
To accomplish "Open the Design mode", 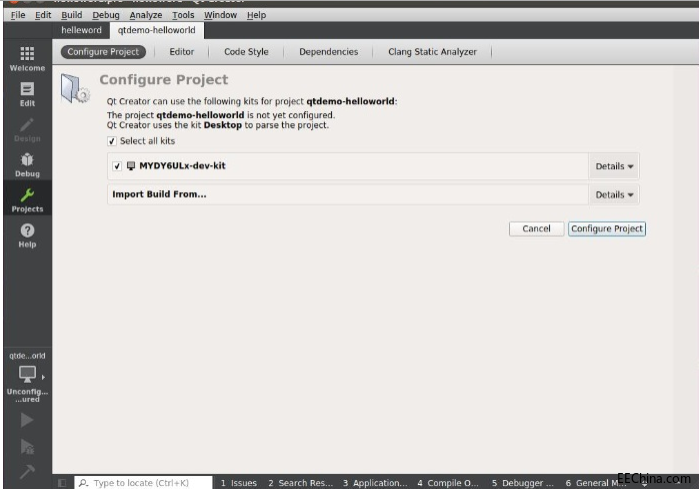I will pos(27,130).
